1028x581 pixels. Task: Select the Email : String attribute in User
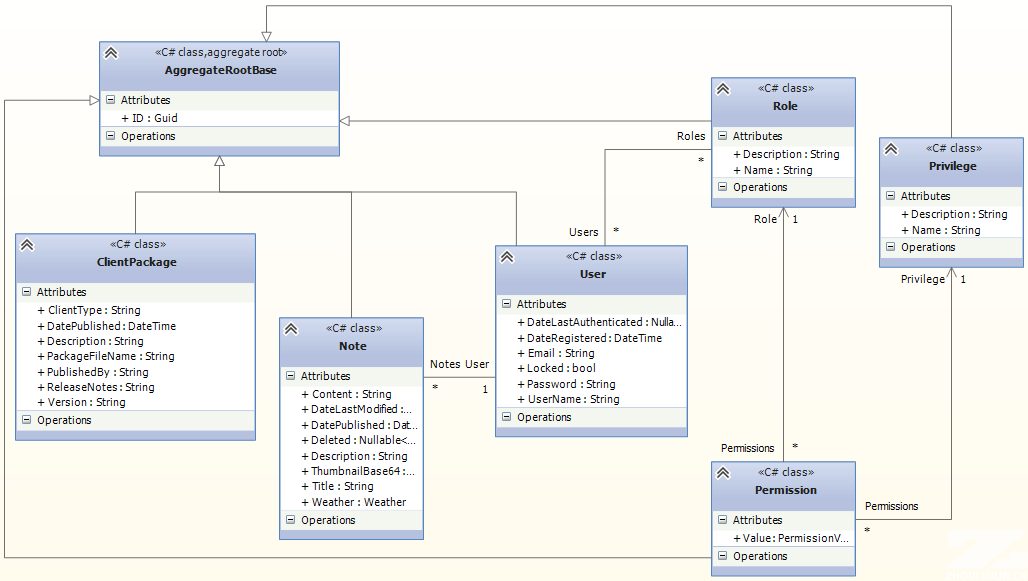tap(560, 353)
